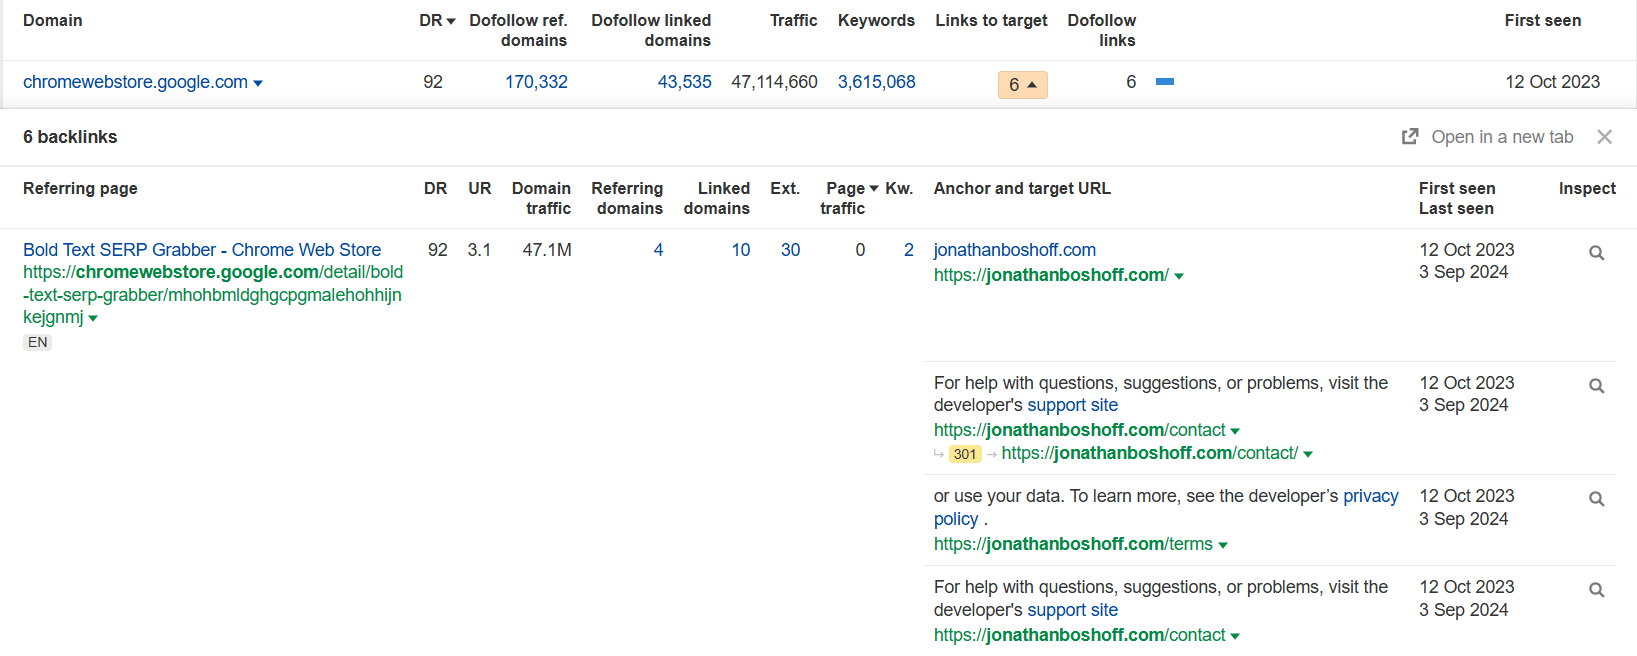Open the 43,535 dofollow linked domains link

pos(684,82)
